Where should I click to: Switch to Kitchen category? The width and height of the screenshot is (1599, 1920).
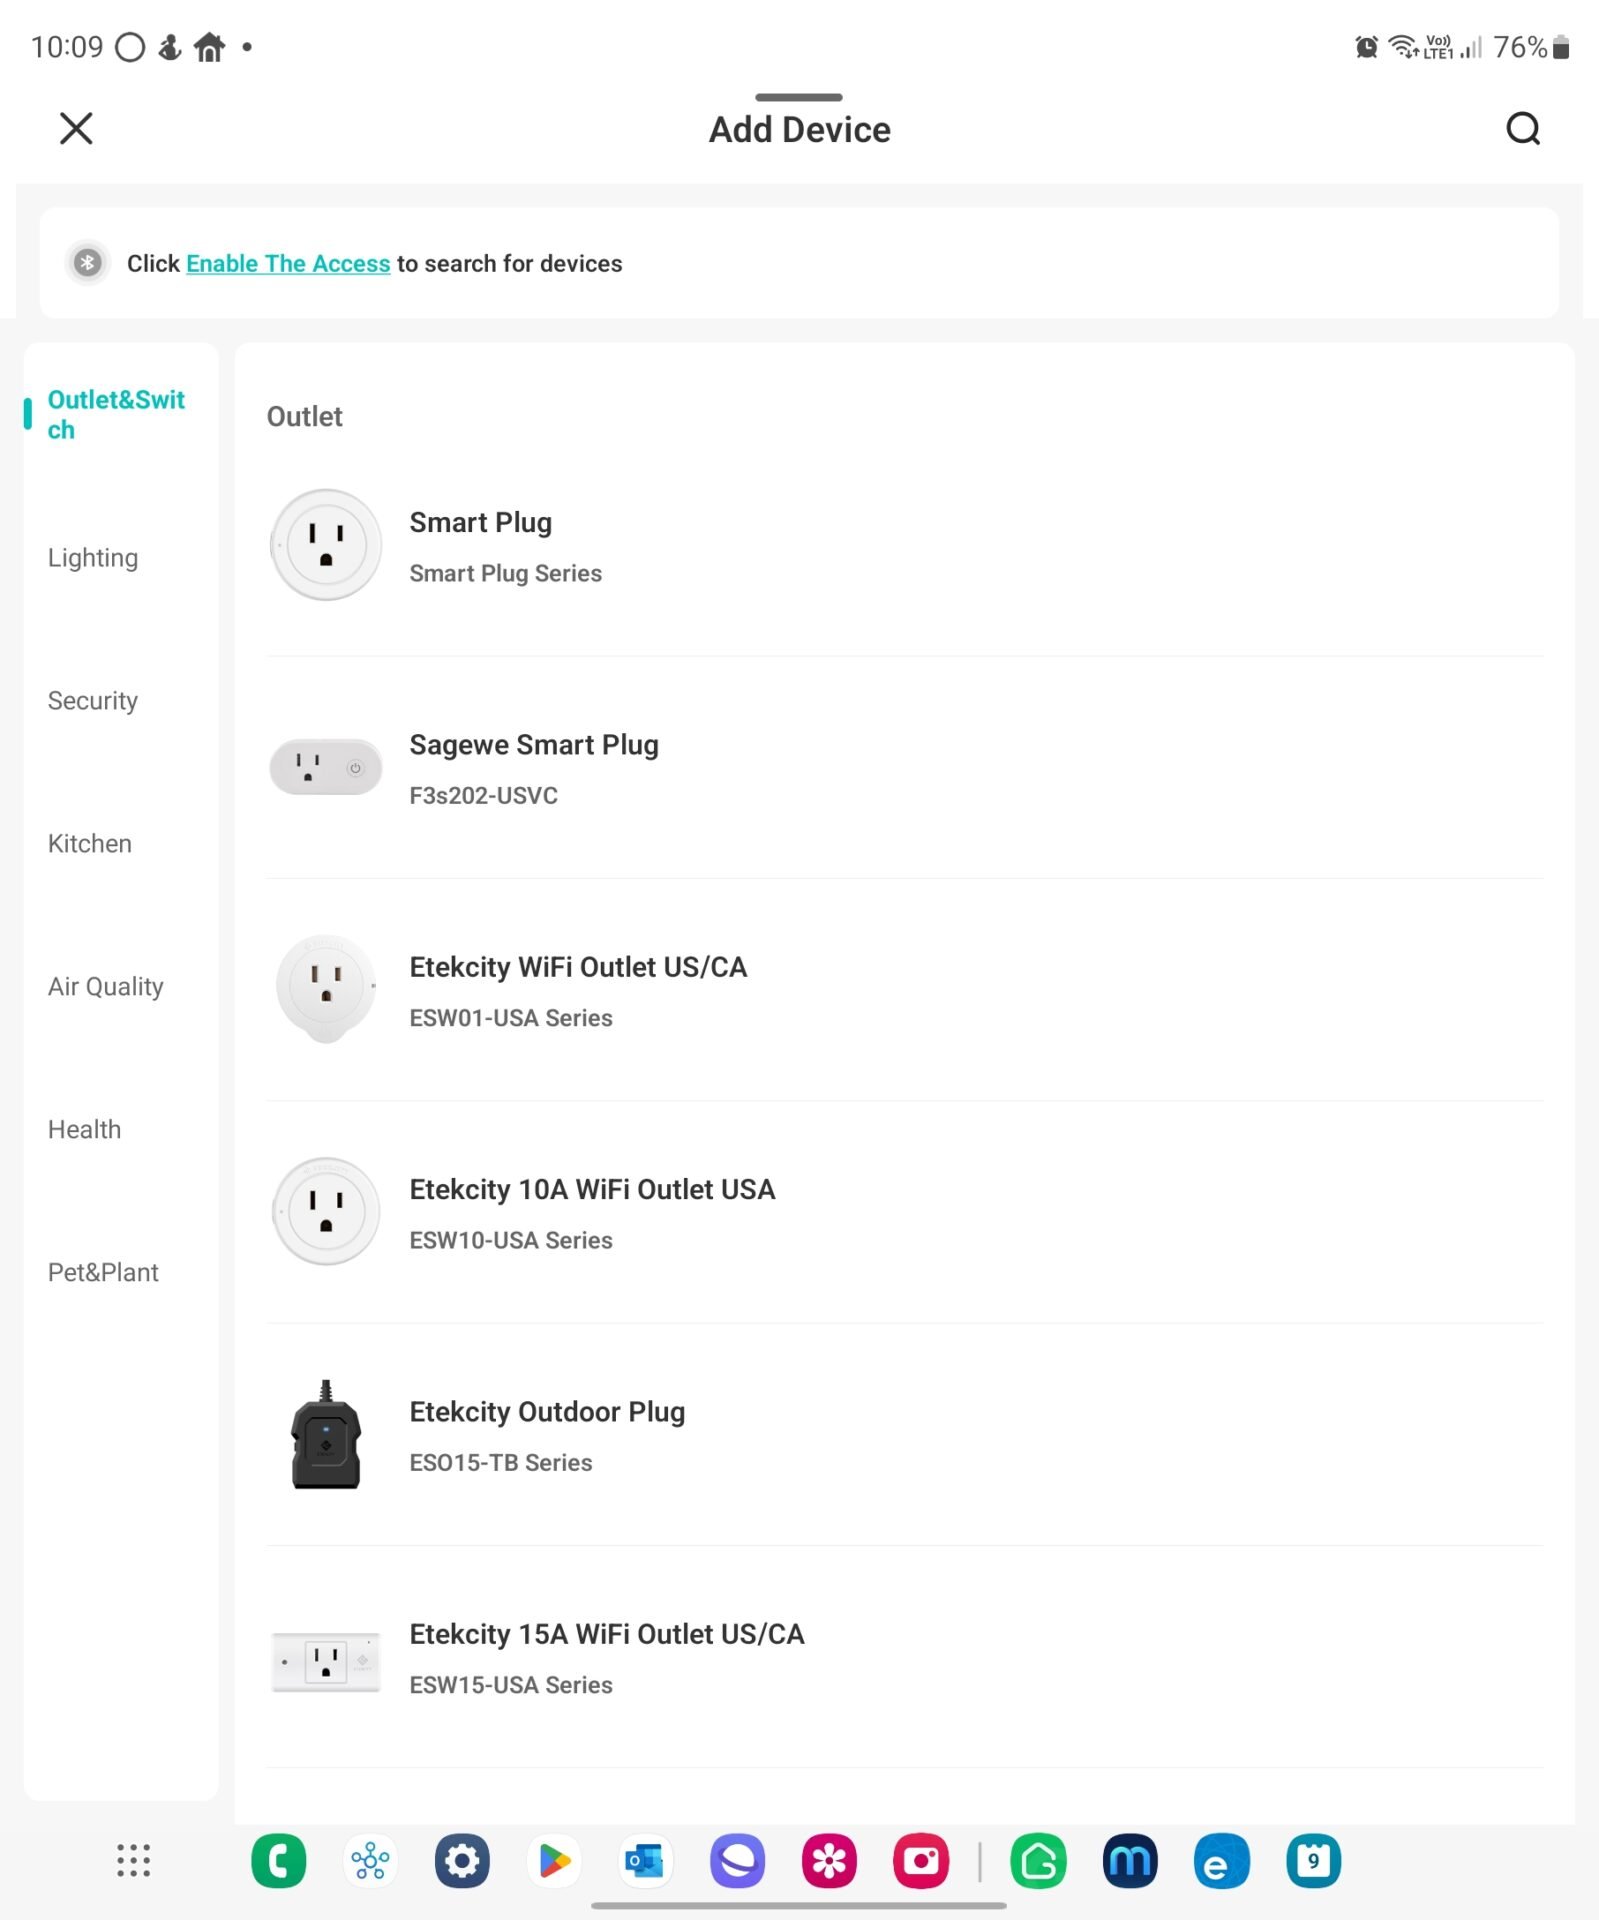[x=90, y=844]
